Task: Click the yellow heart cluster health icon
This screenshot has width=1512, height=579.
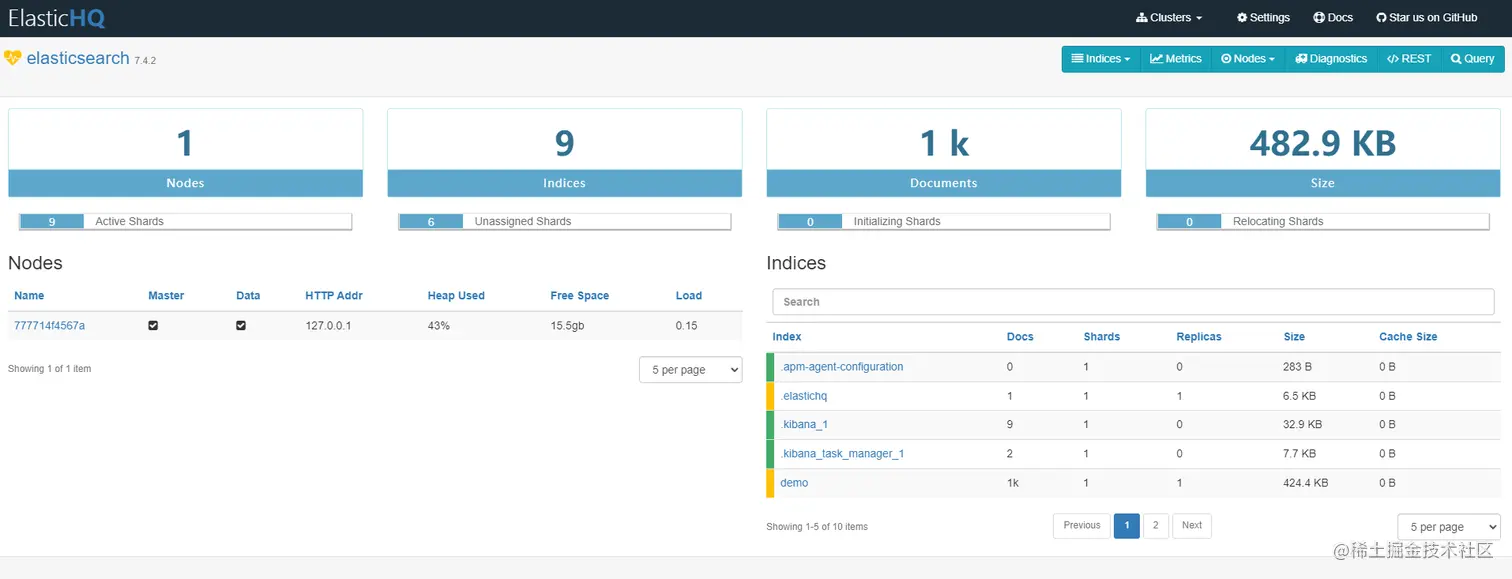Action: coord(13,58)
